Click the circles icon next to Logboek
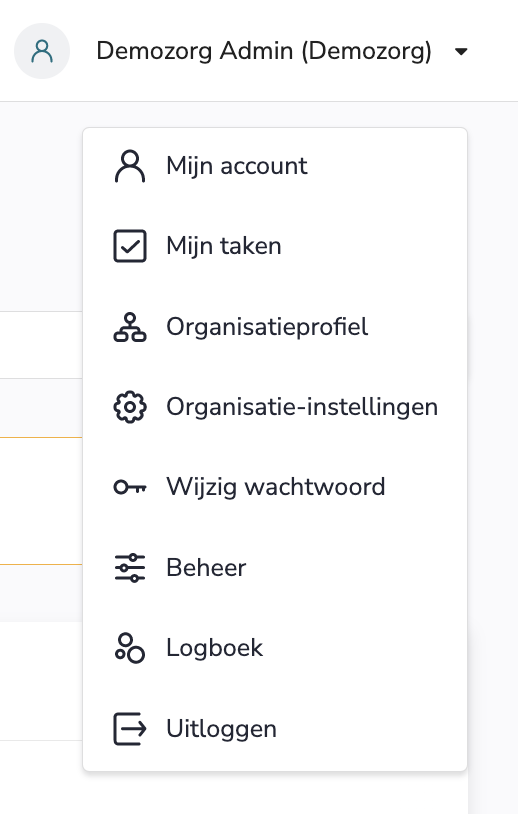This screenshot has width=518, height=814. (x=130, y=648)
